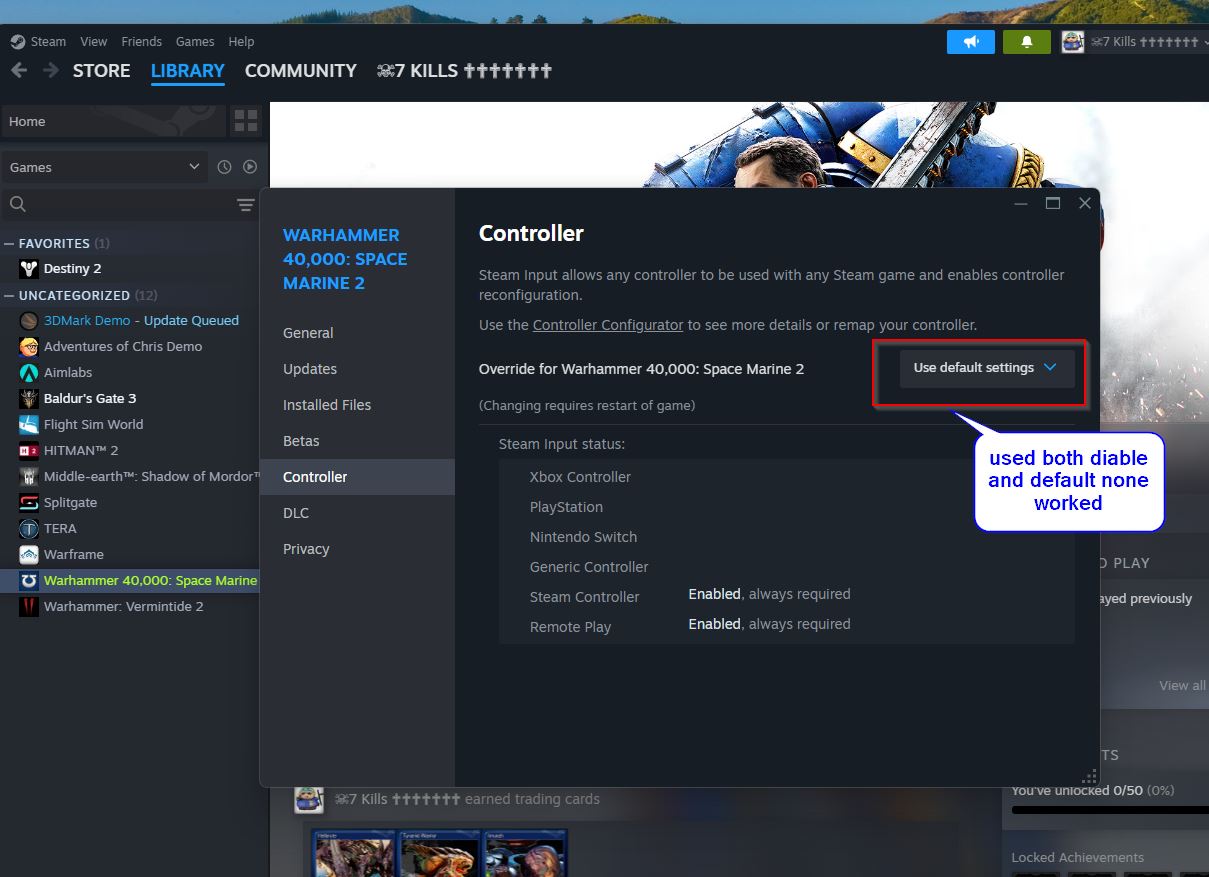
Task: Go back with the left arrow
Action: point(19,70)
